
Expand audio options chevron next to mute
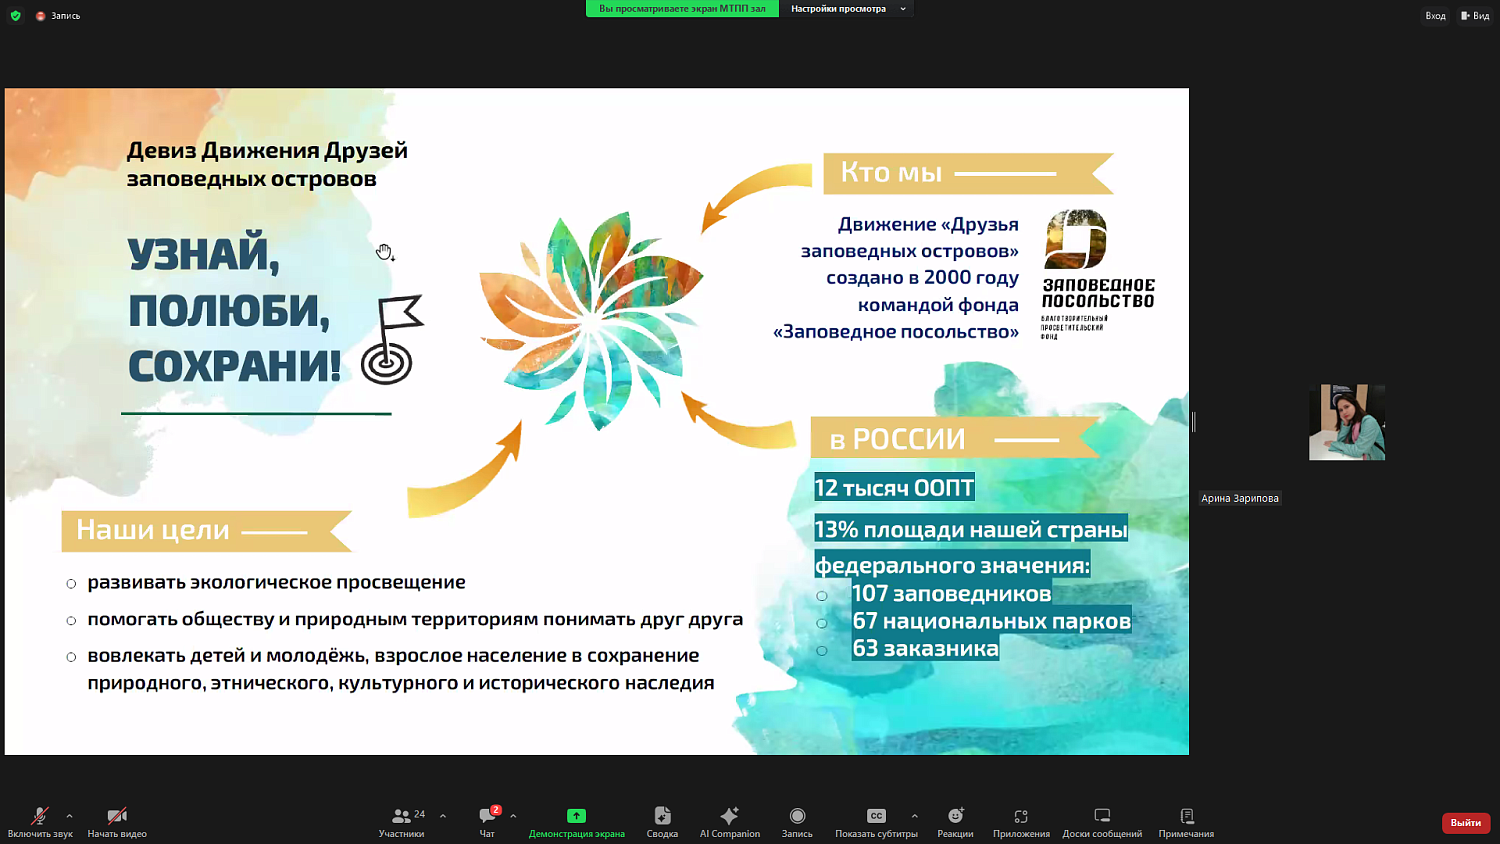[x=68, y=815]
